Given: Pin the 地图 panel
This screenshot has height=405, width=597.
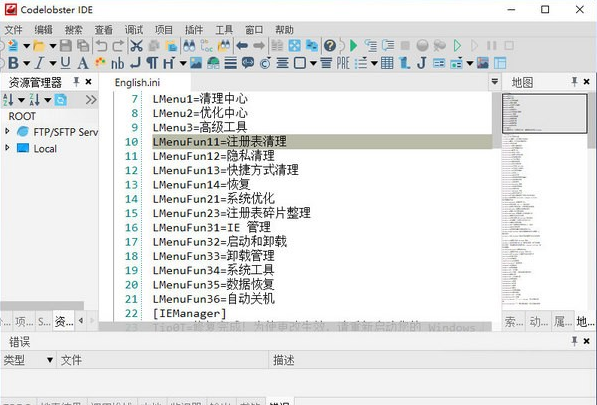Looking at the screenshot, I should pos(574,81).
